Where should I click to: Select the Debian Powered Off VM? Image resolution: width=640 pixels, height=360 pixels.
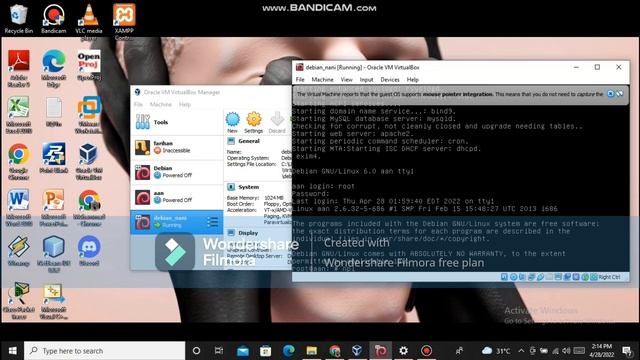point(177,172)
